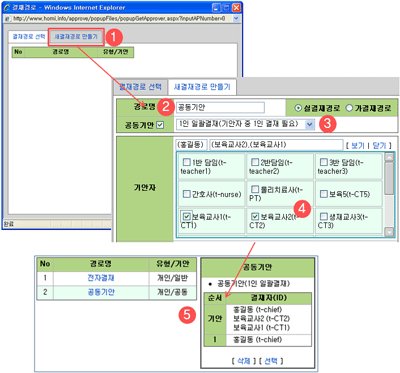Click the 완료 status bar text

point(8,224)
